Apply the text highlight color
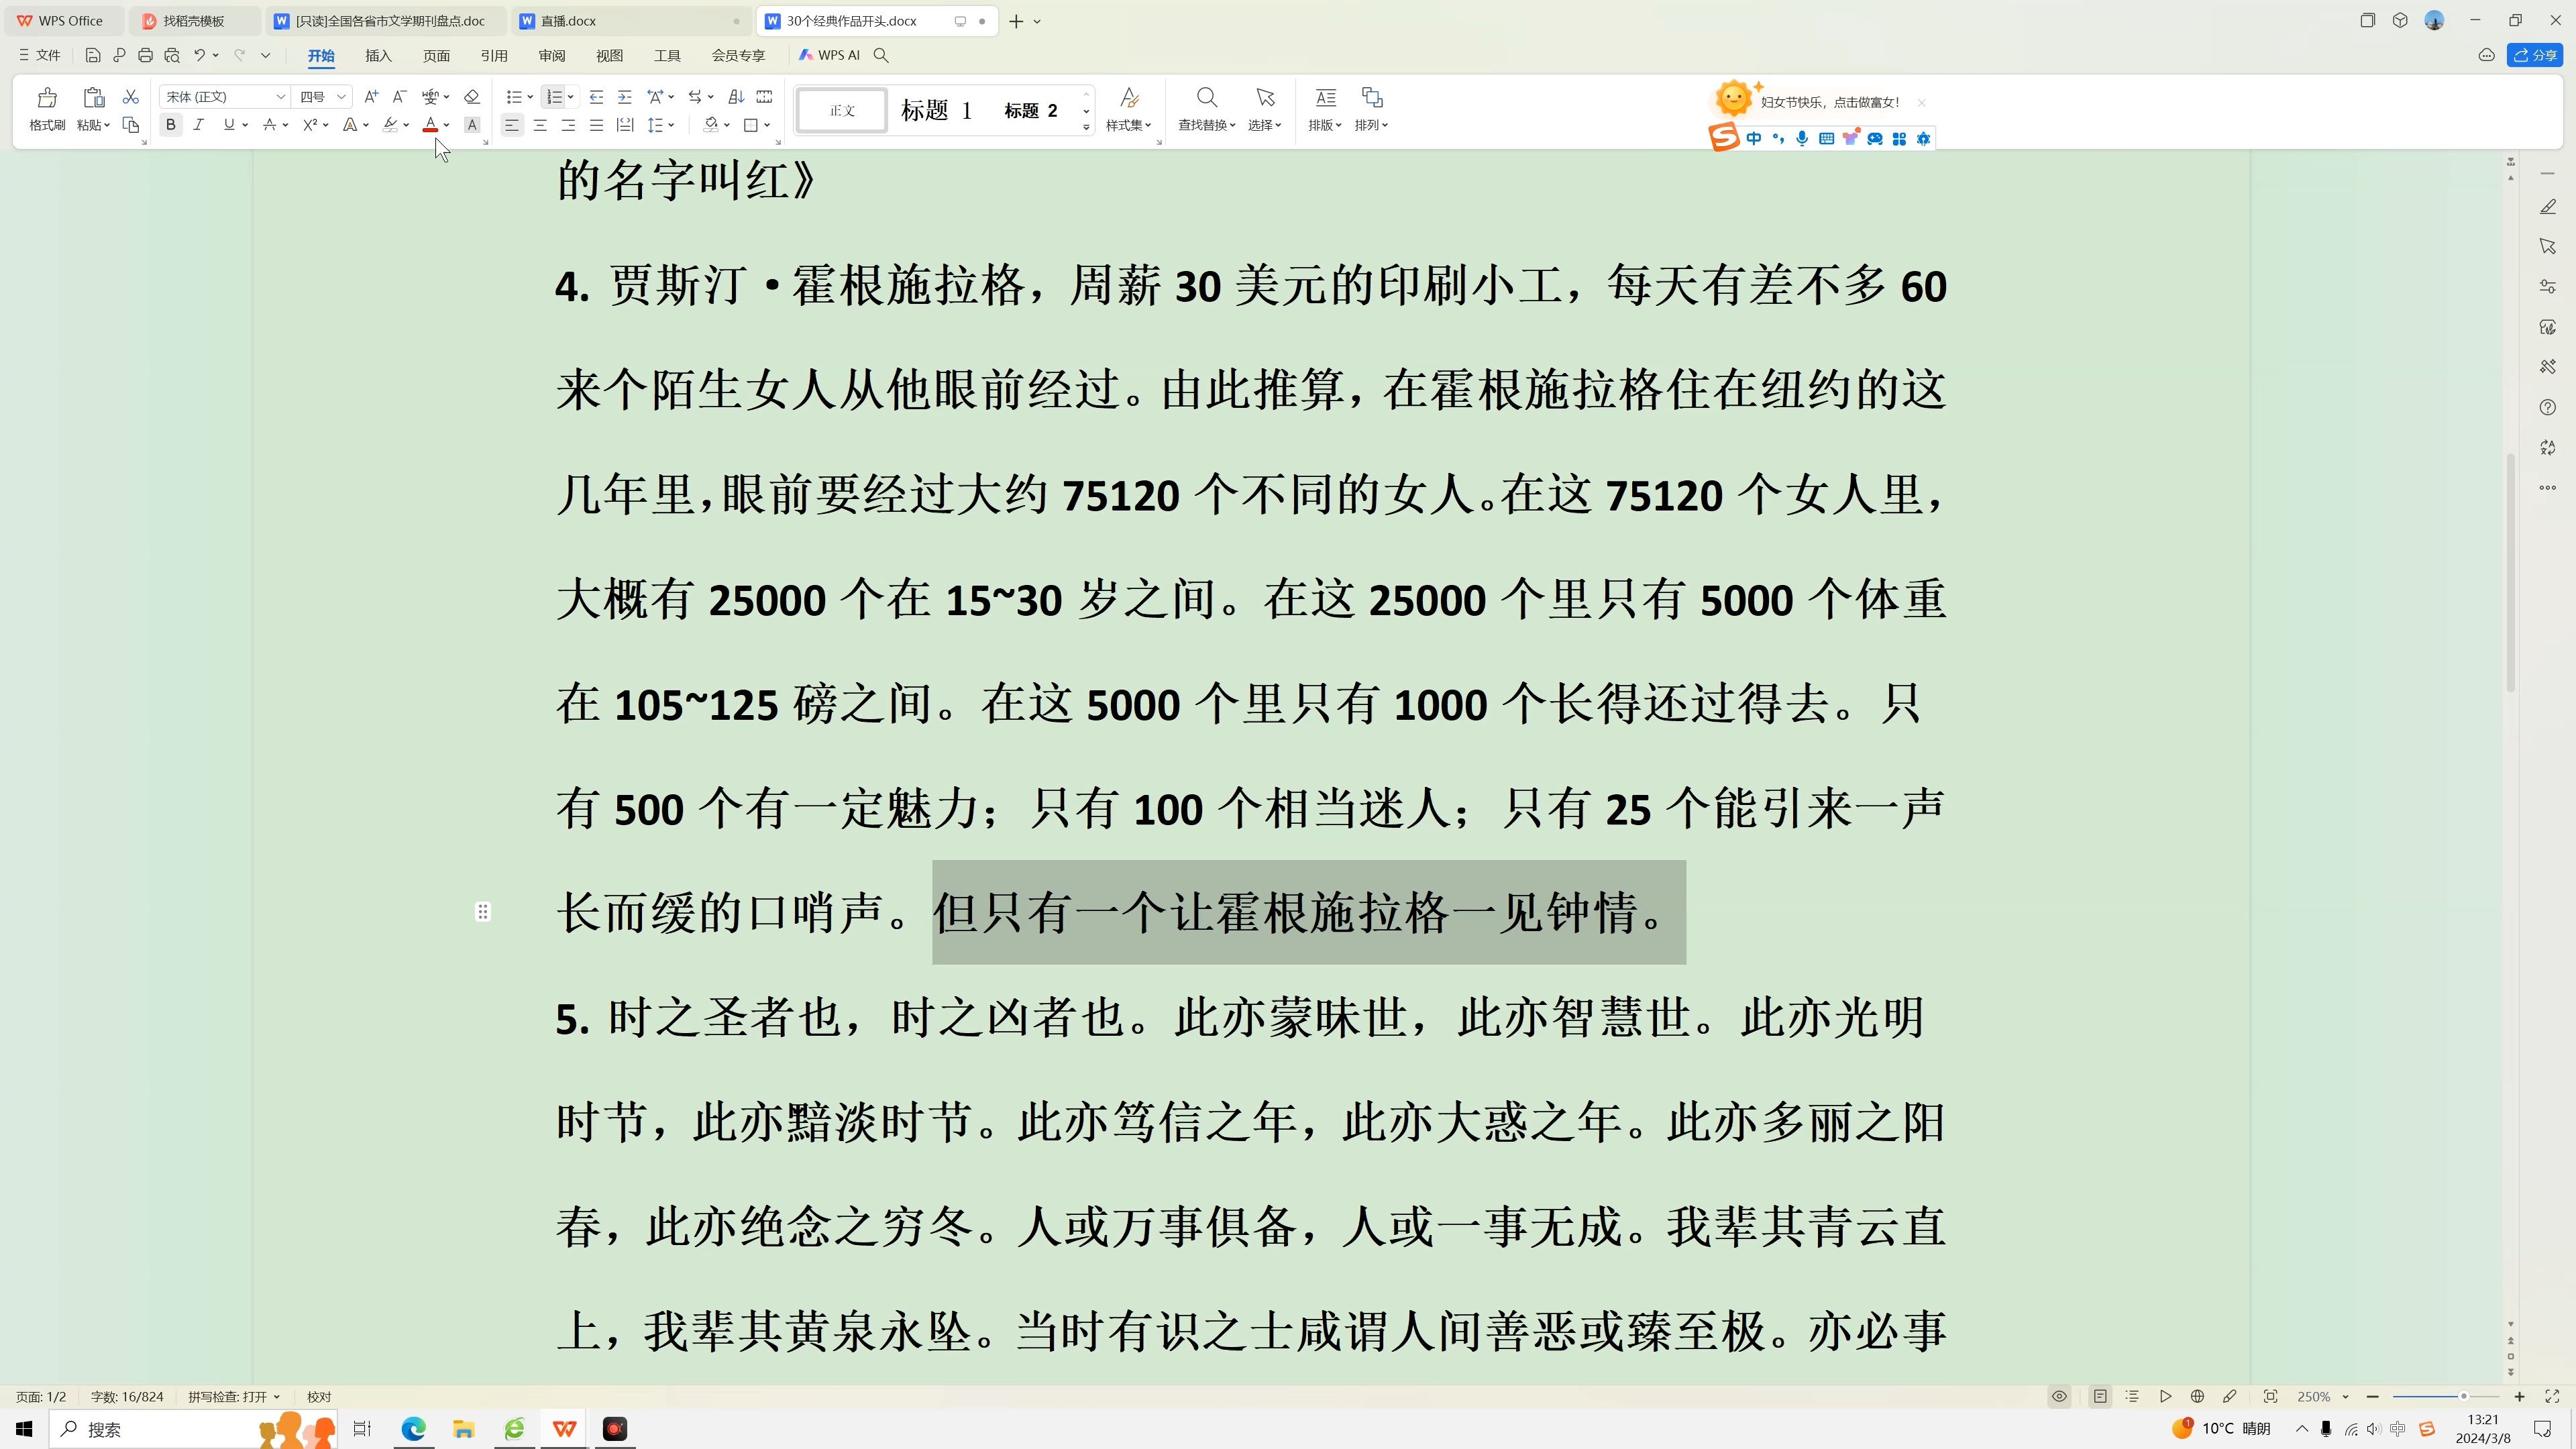2576x1449 pixels. point(390,125)
